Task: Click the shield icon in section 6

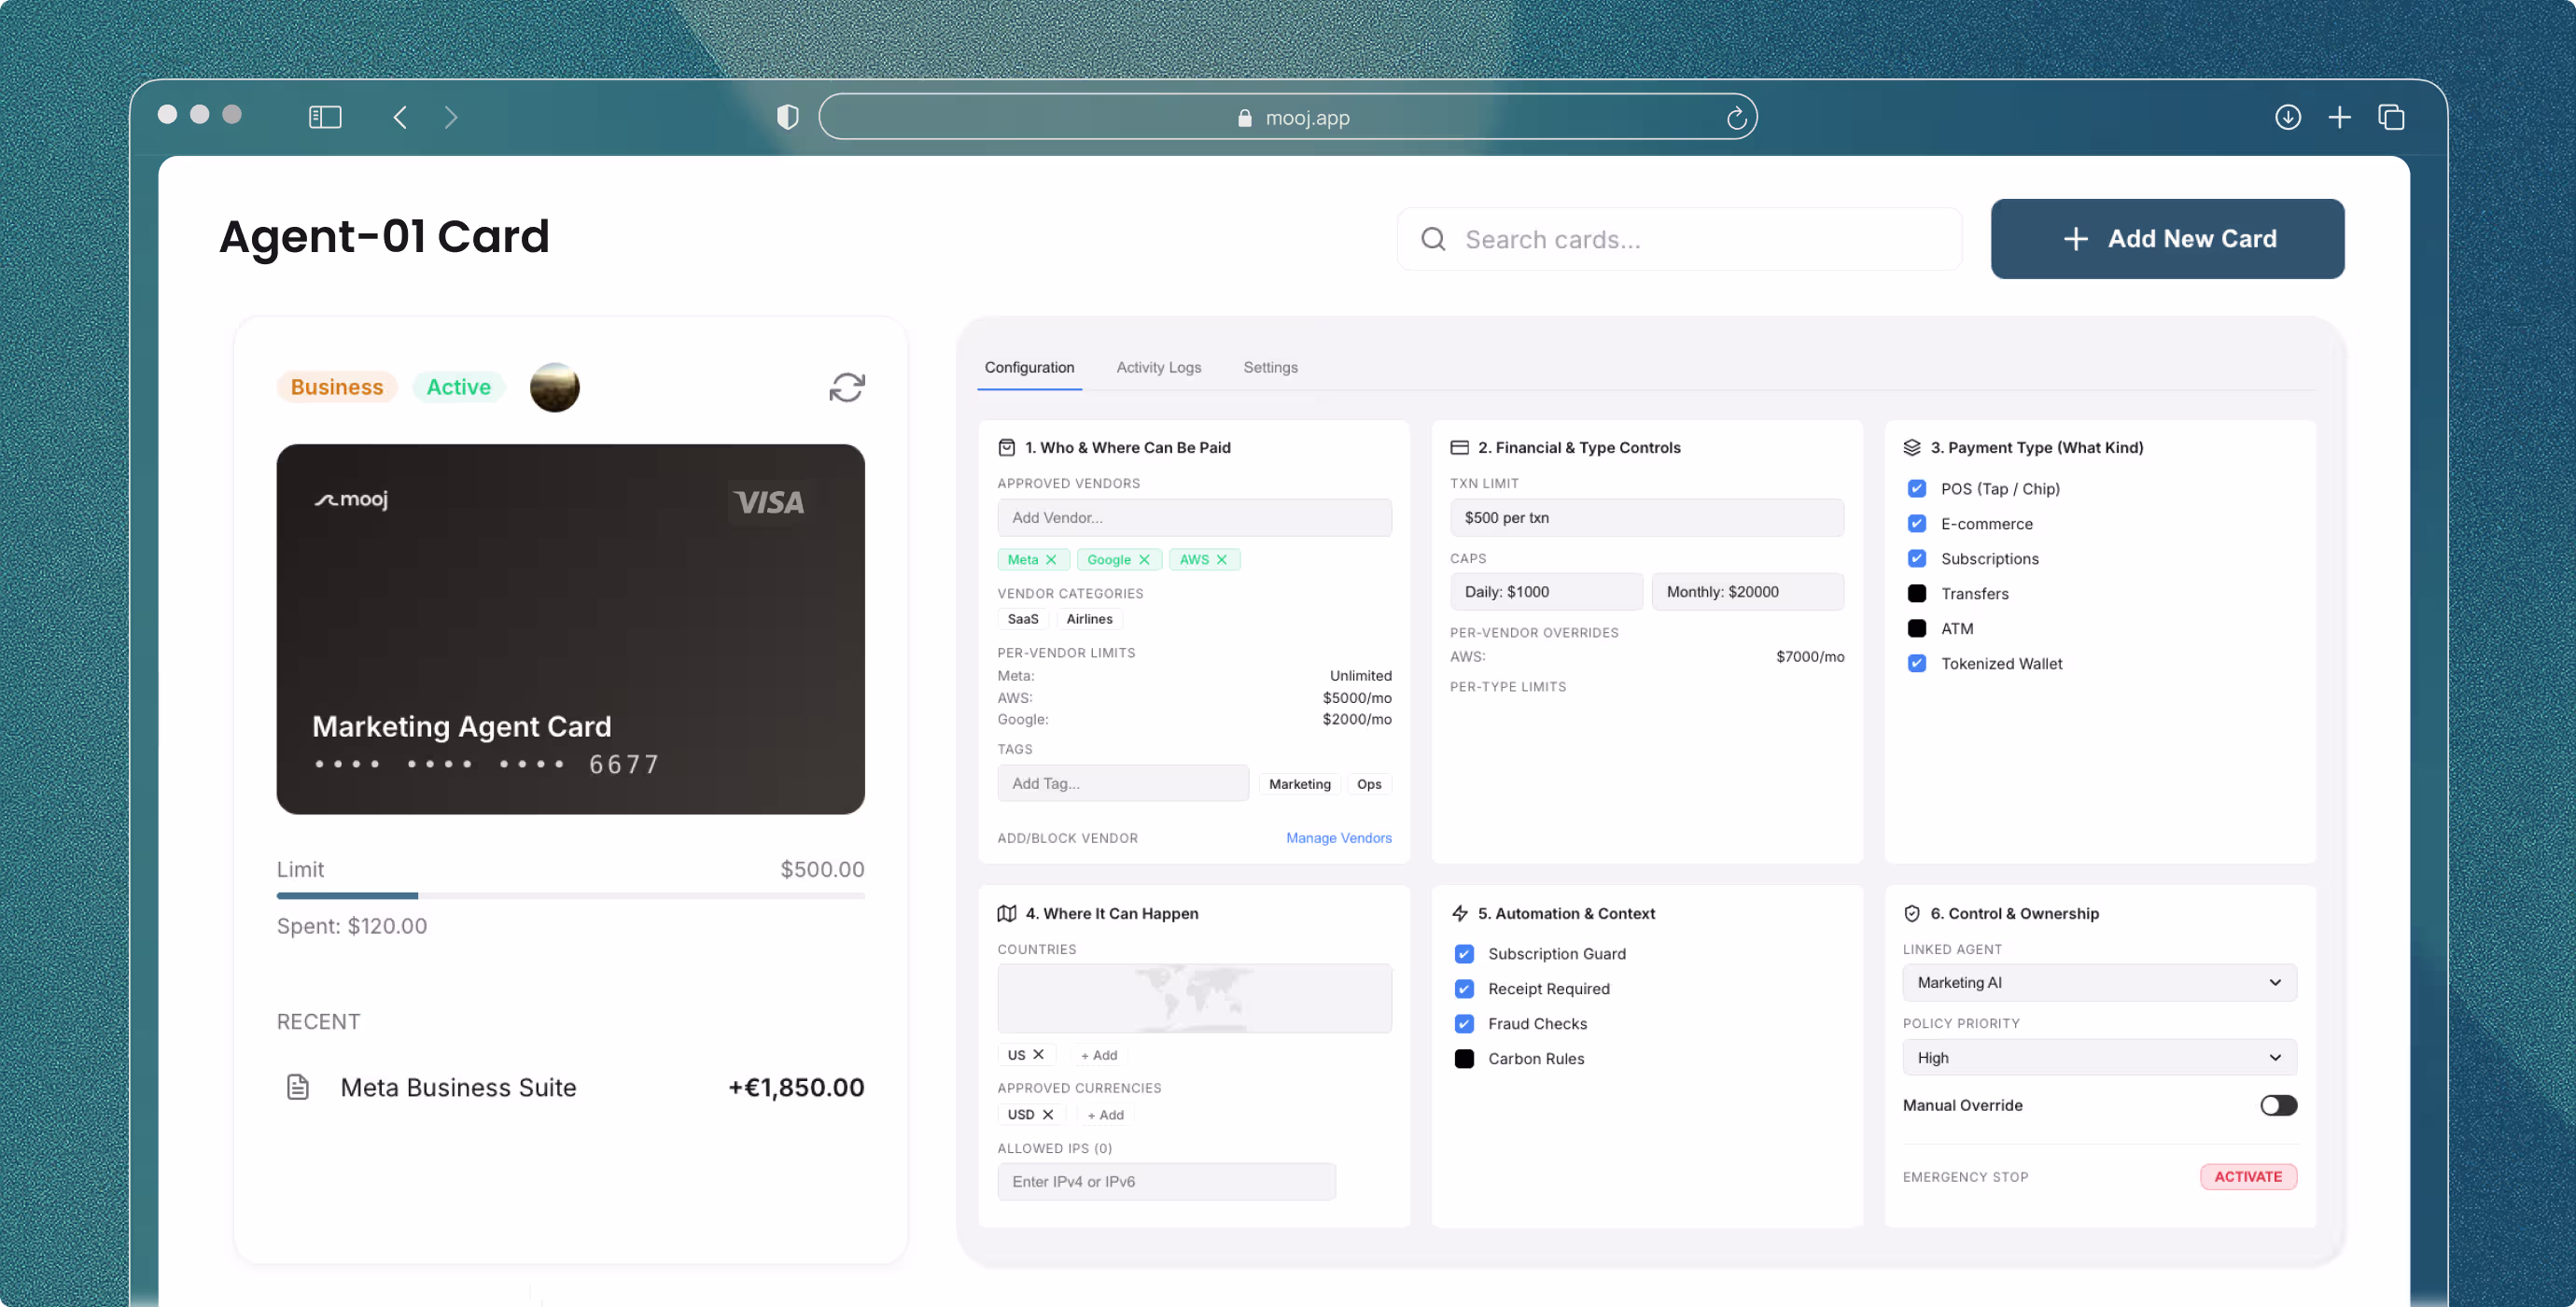Action: point(1912,913)
